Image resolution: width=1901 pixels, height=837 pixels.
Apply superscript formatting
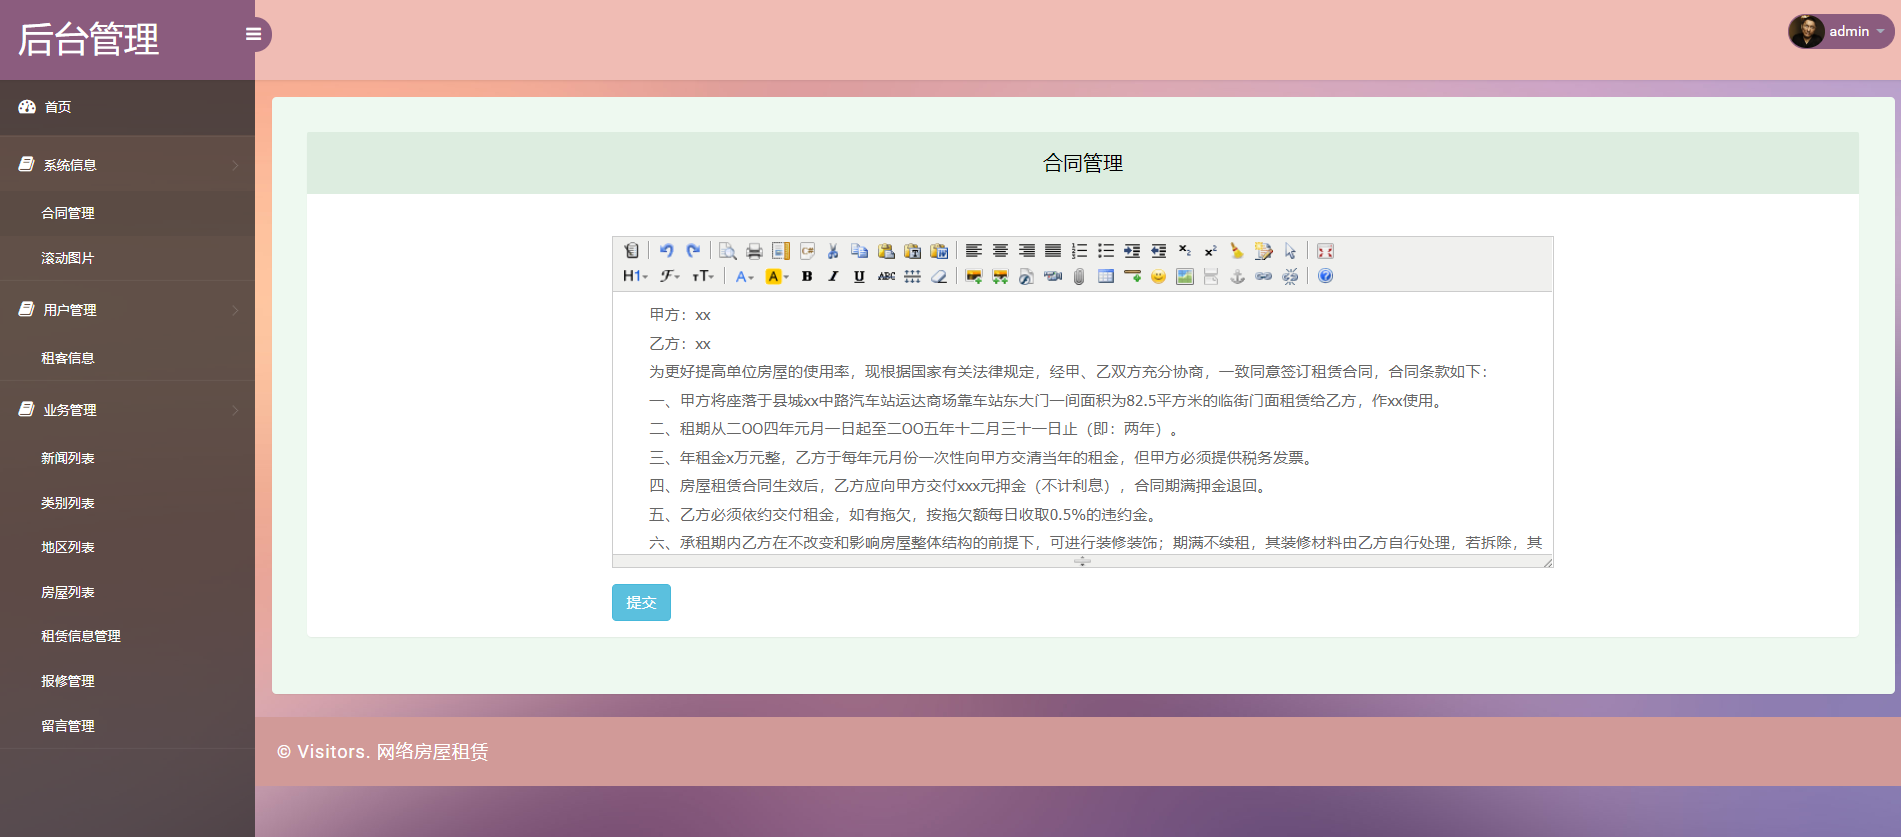tap(1211, 251)
